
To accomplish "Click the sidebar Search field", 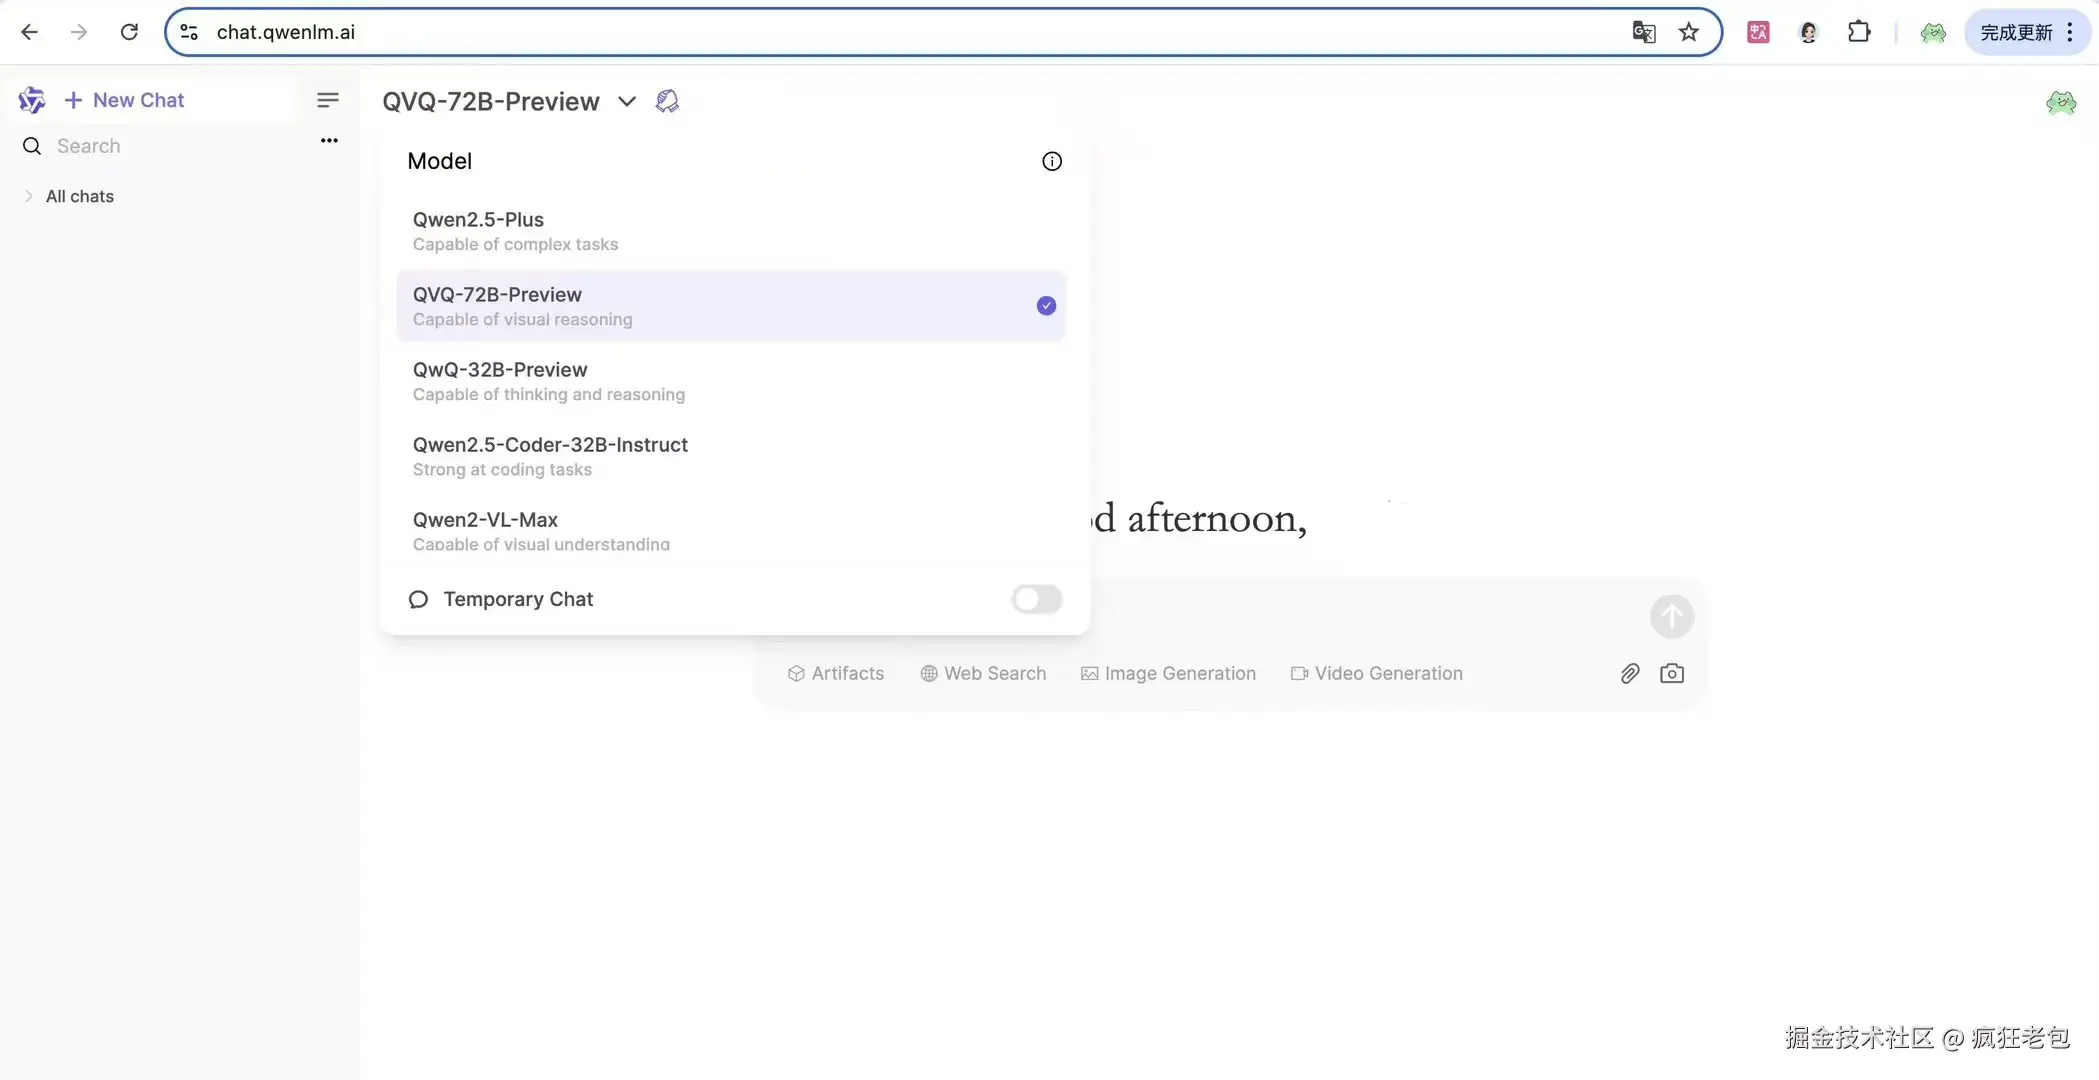I will click(150, 146).
